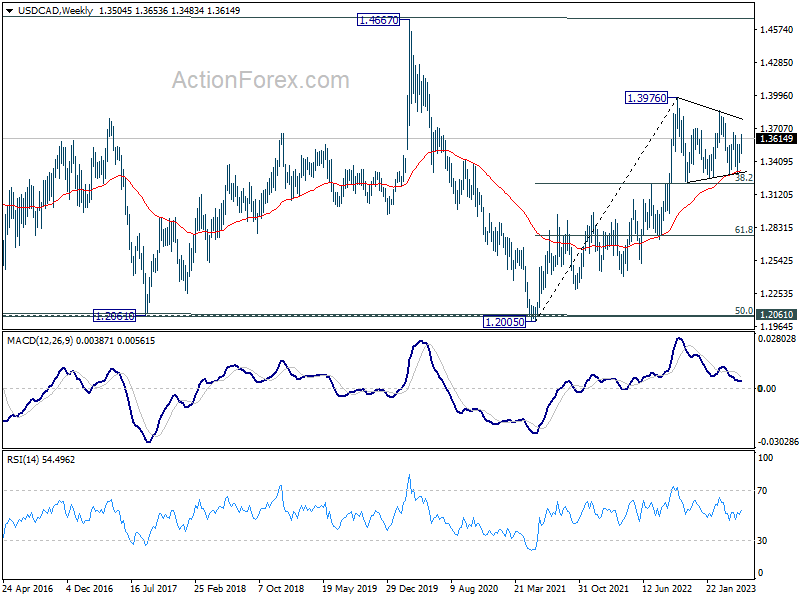
Task: Click the 1.20610 label on left side
Action: [x=115, y=316]
